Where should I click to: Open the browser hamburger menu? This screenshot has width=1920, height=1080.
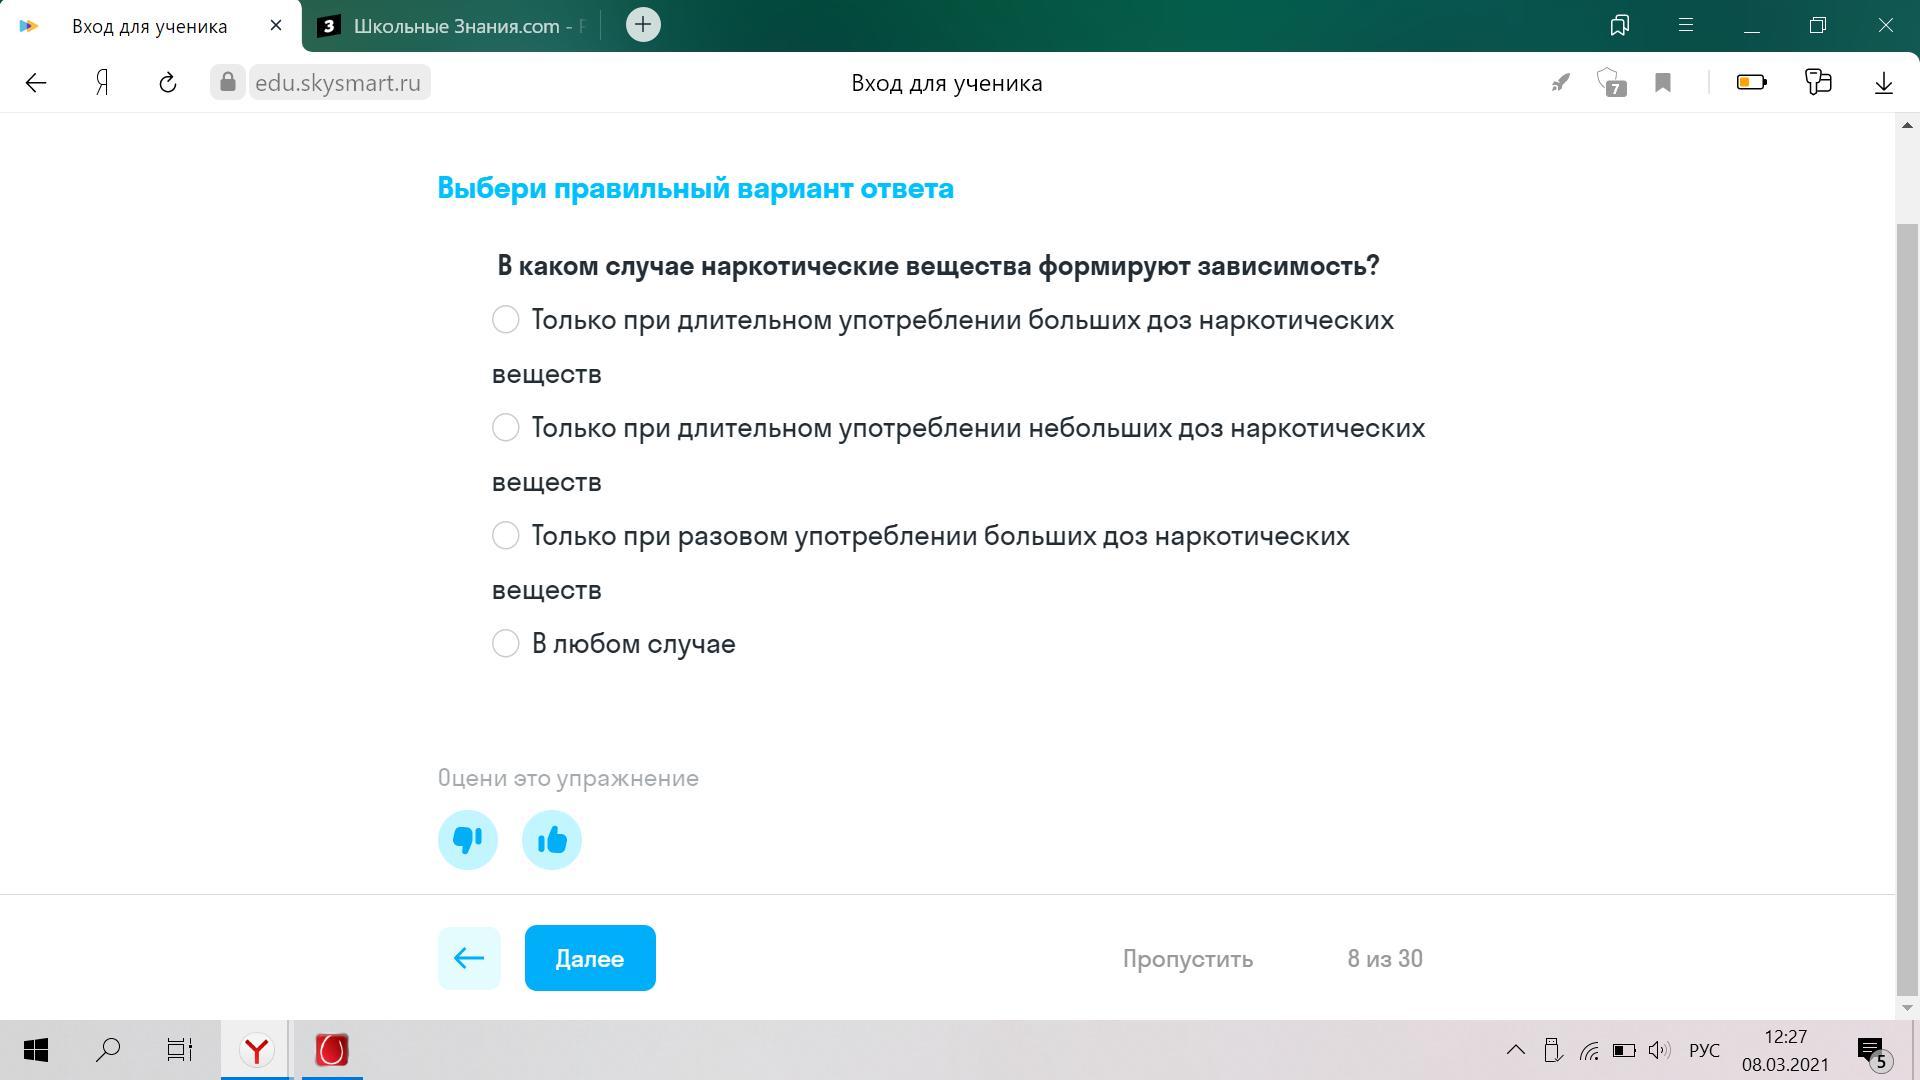coord(1685,26)
